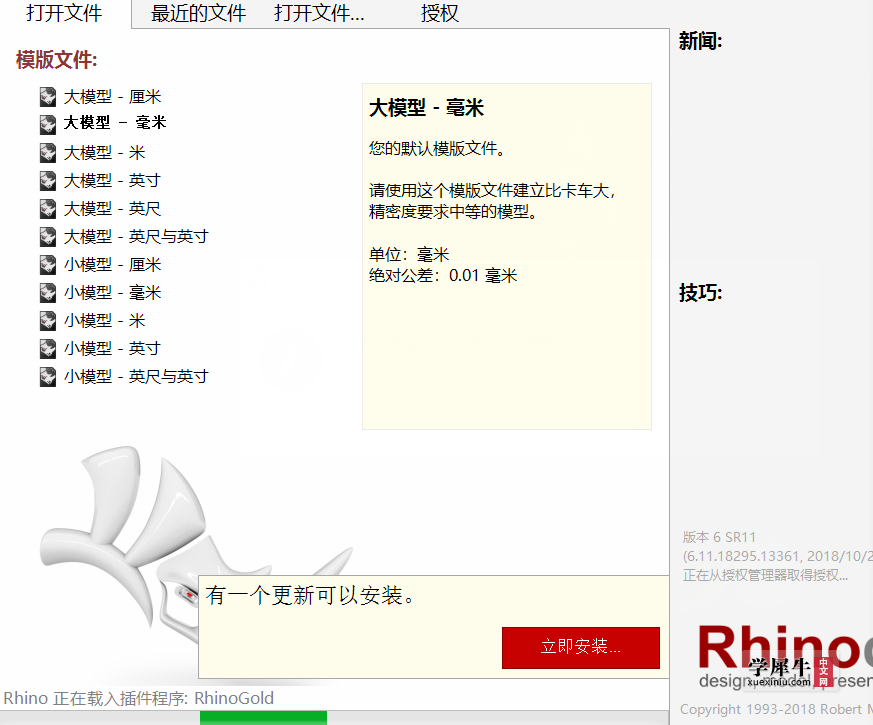Image resolution: width=873 pixels, height=725 pixels.
Task: Switch to the 打开文件 tab
Action: (64, 13)
